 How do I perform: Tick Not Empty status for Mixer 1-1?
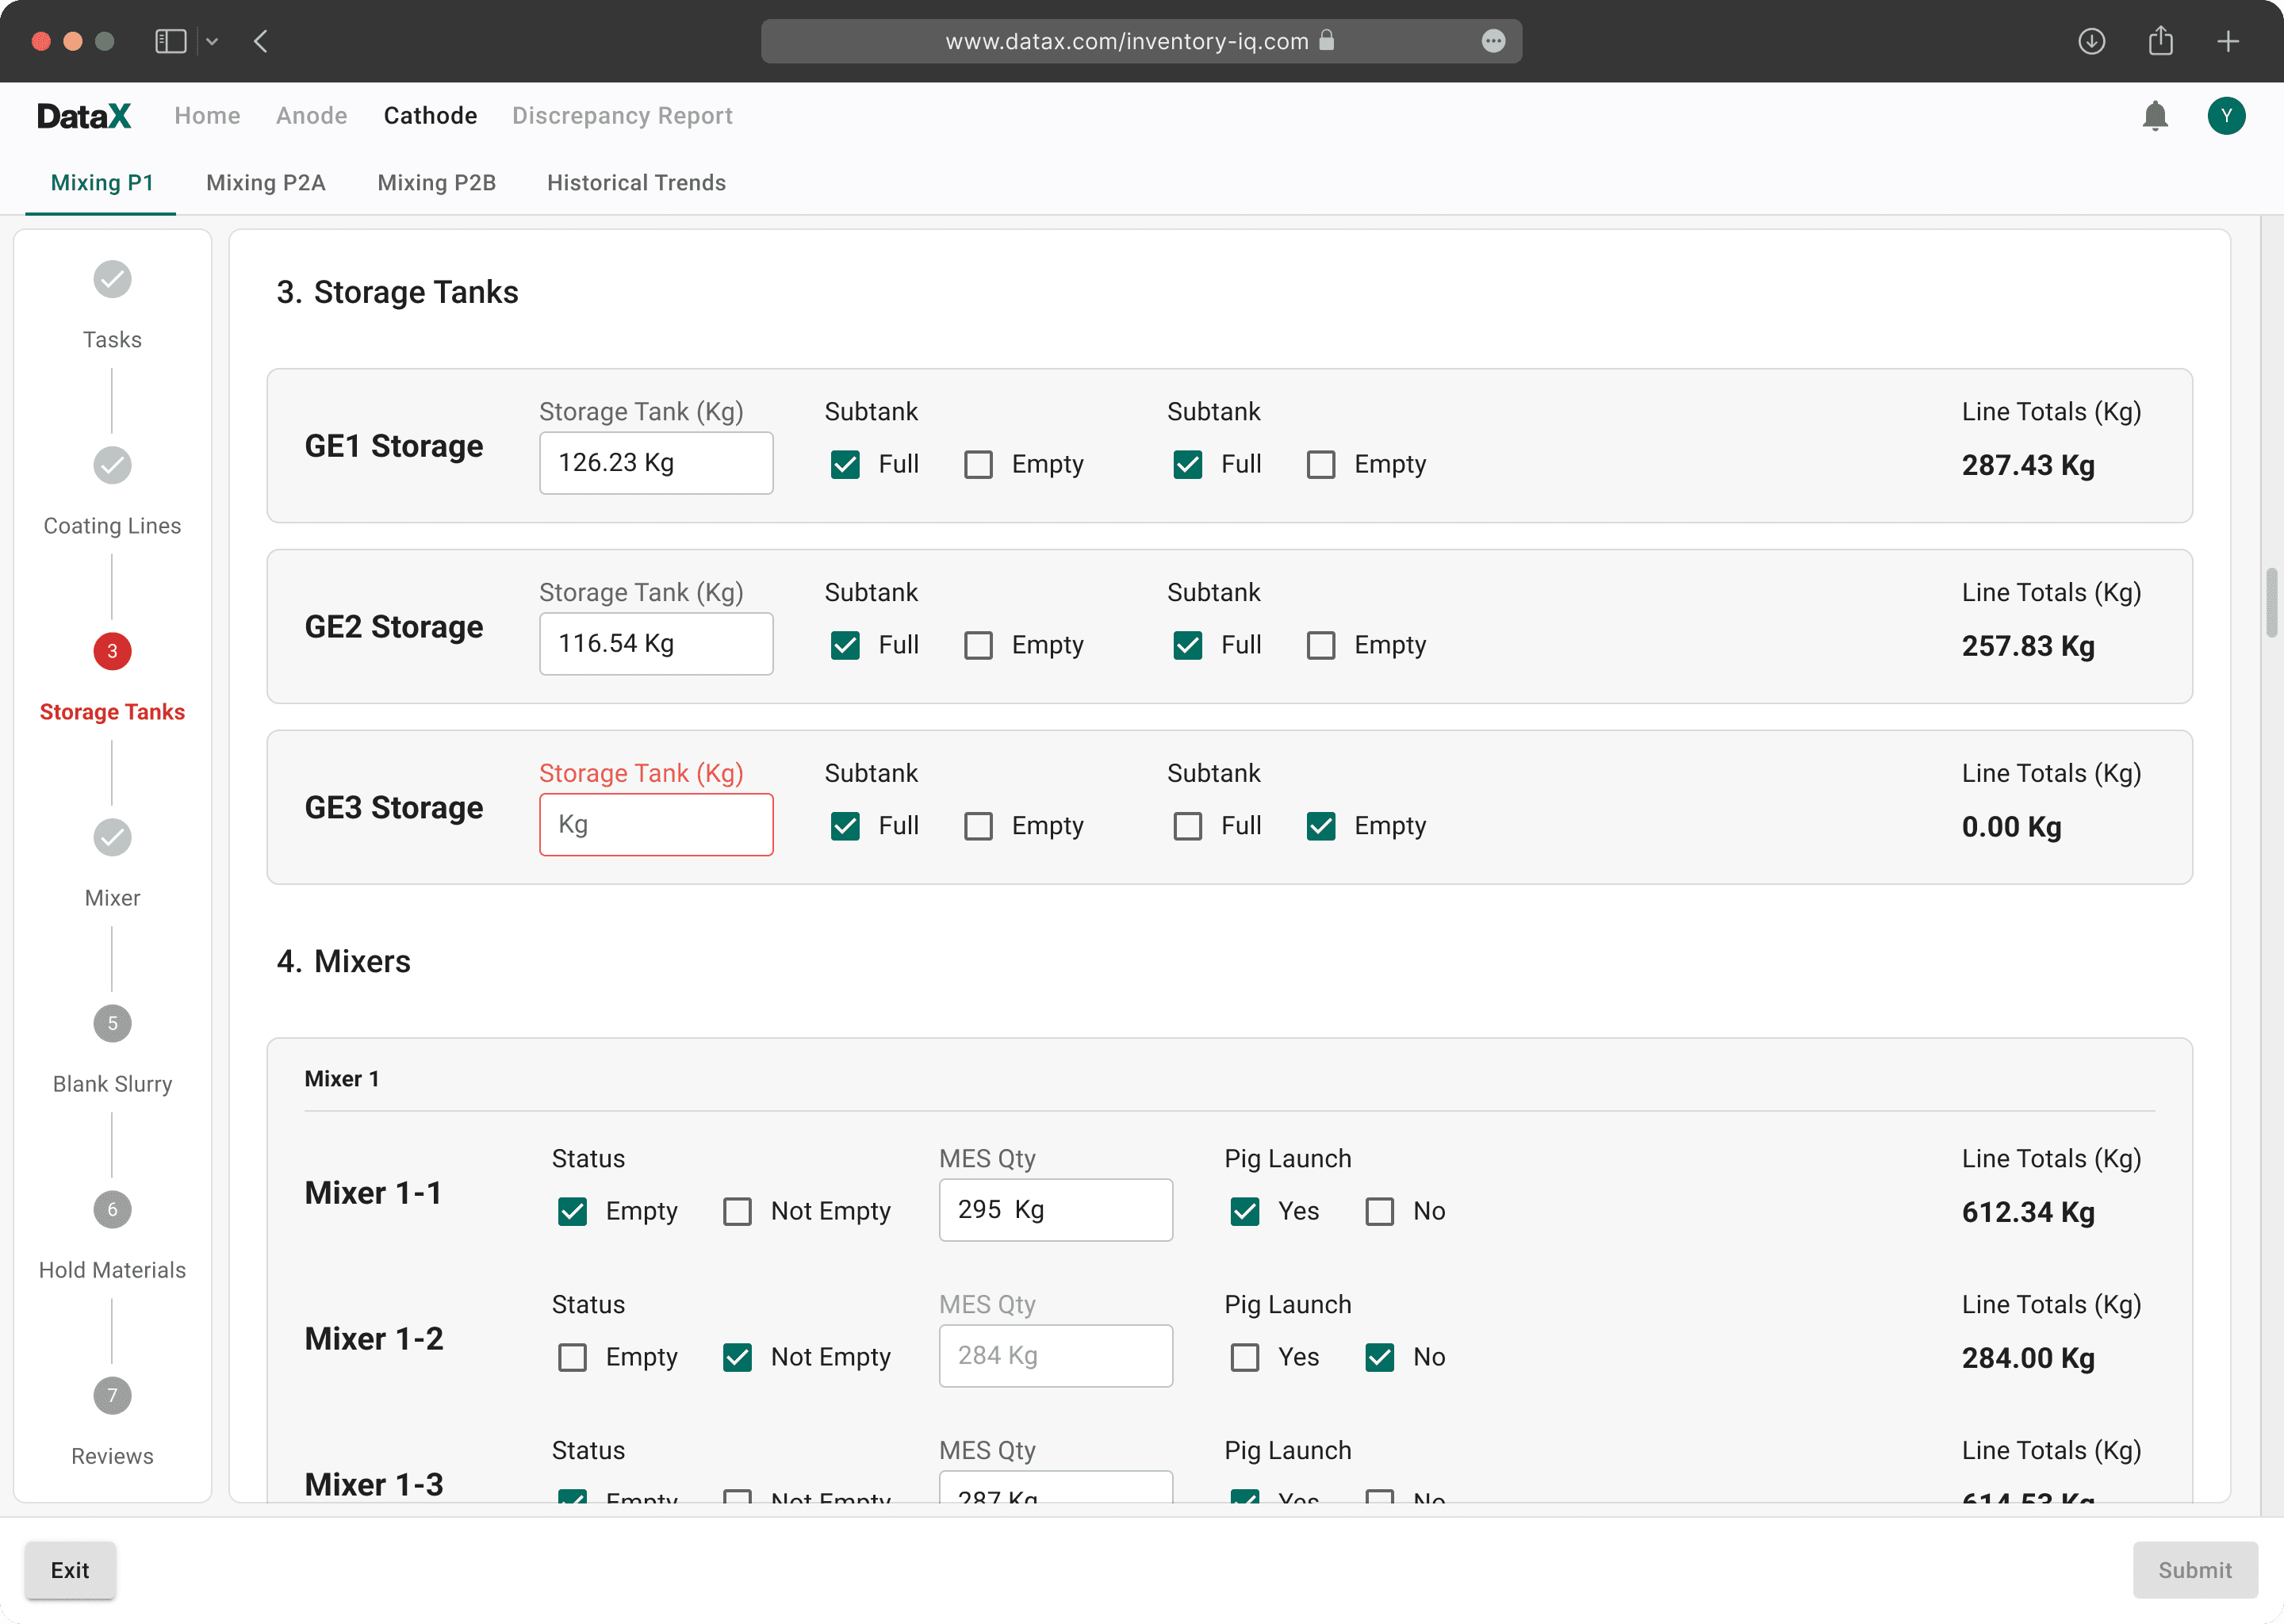point(738,1212)
